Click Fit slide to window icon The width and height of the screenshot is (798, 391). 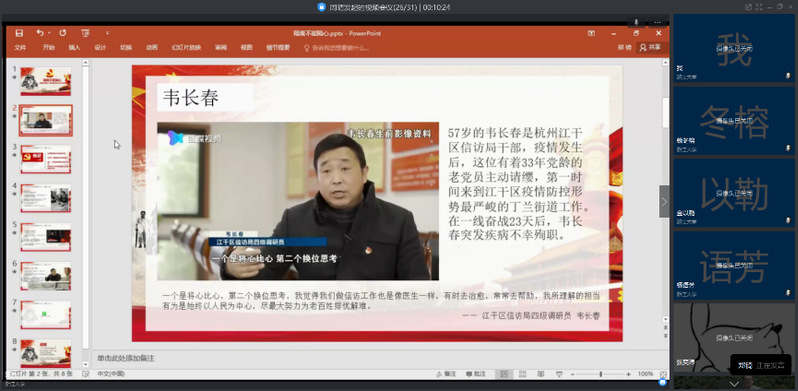(x=663, y=374)
